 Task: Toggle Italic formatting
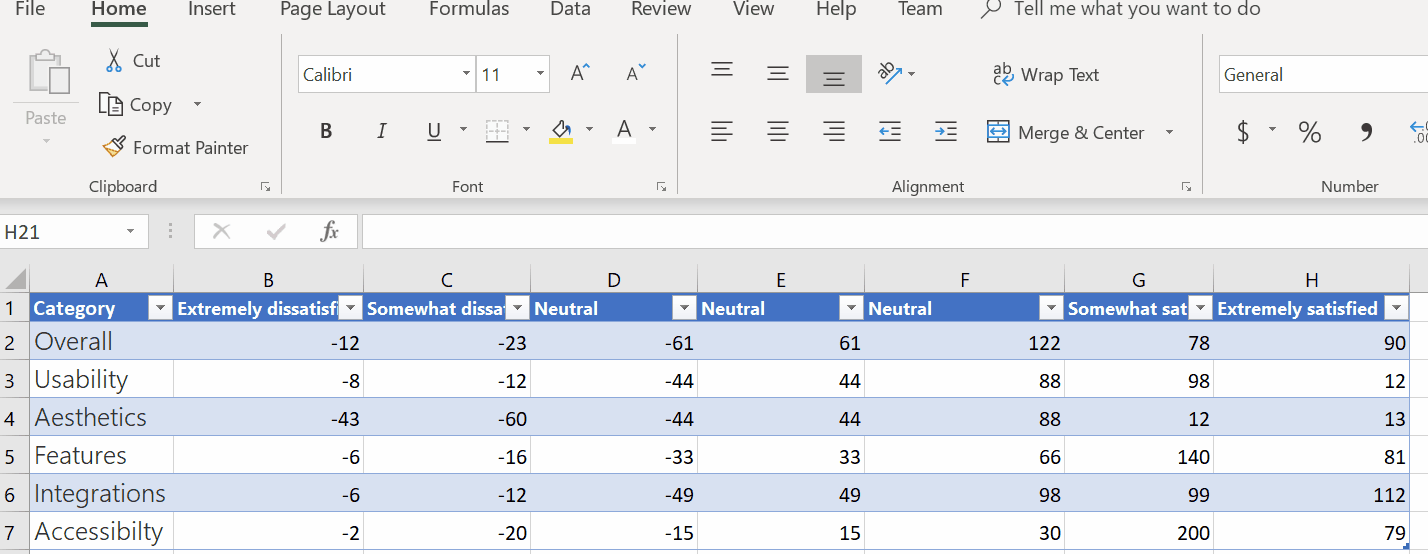pos(381,131)
